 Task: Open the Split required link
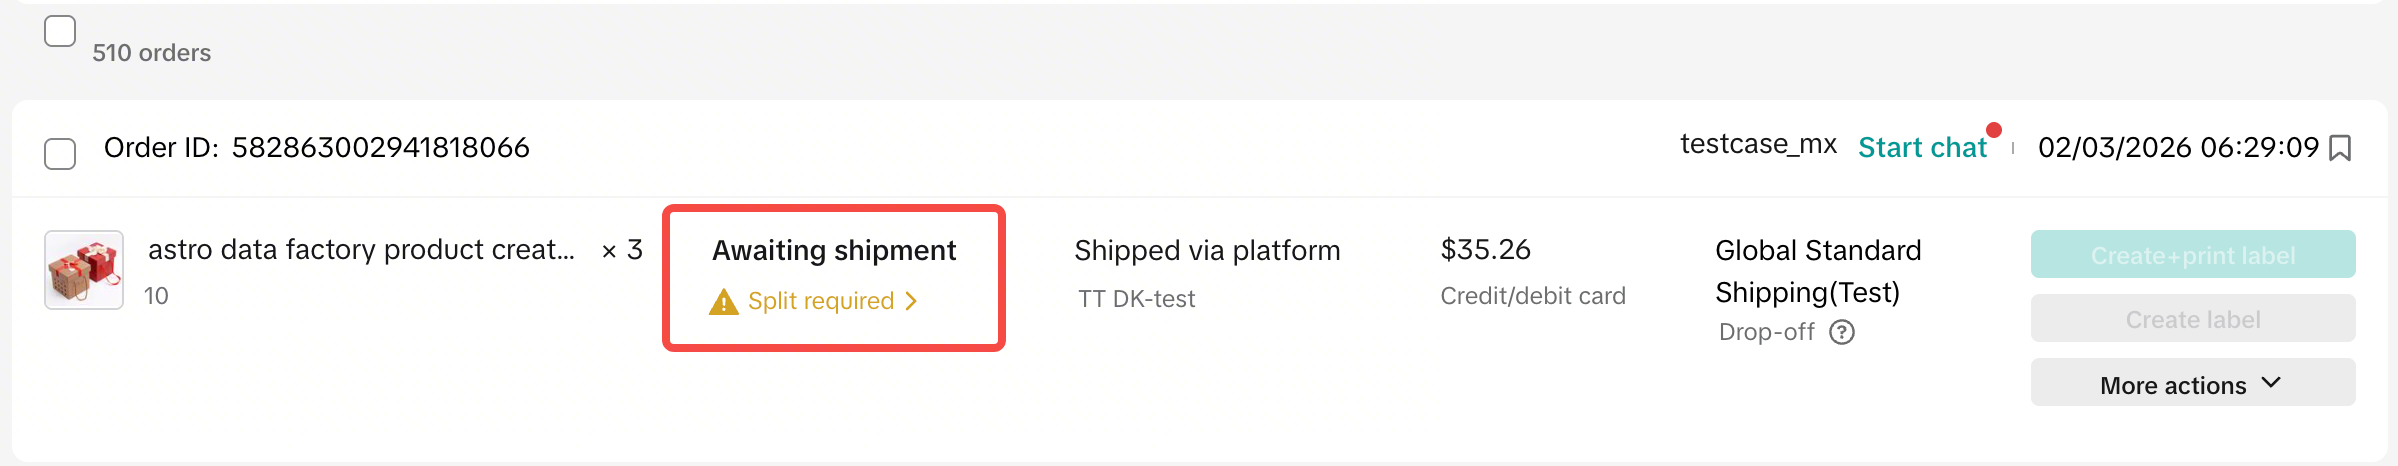820,301
